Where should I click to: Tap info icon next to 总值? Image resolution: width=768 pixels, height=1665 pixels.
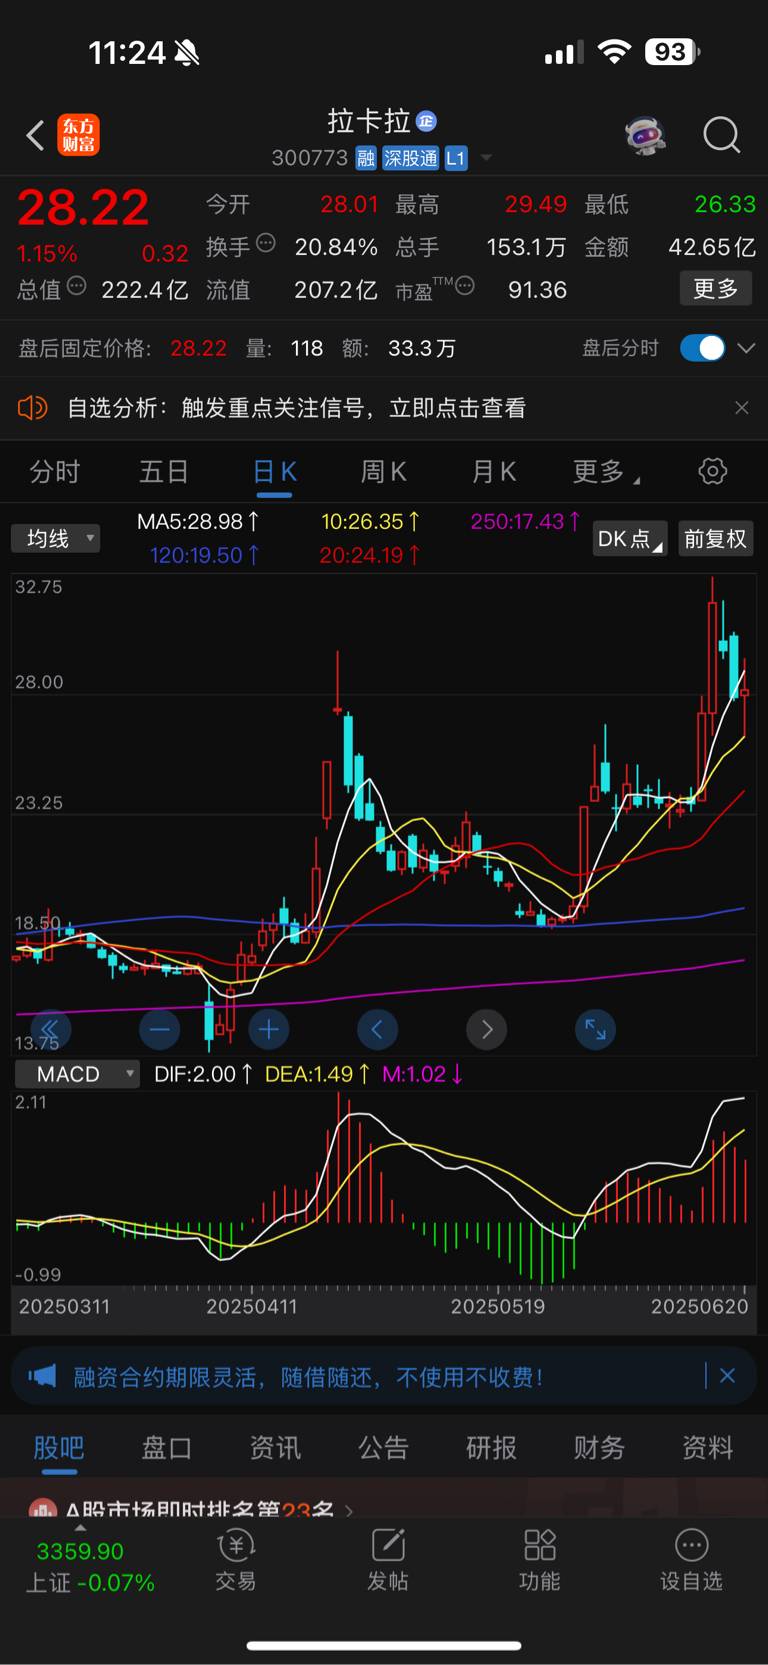tap(77, 286)
